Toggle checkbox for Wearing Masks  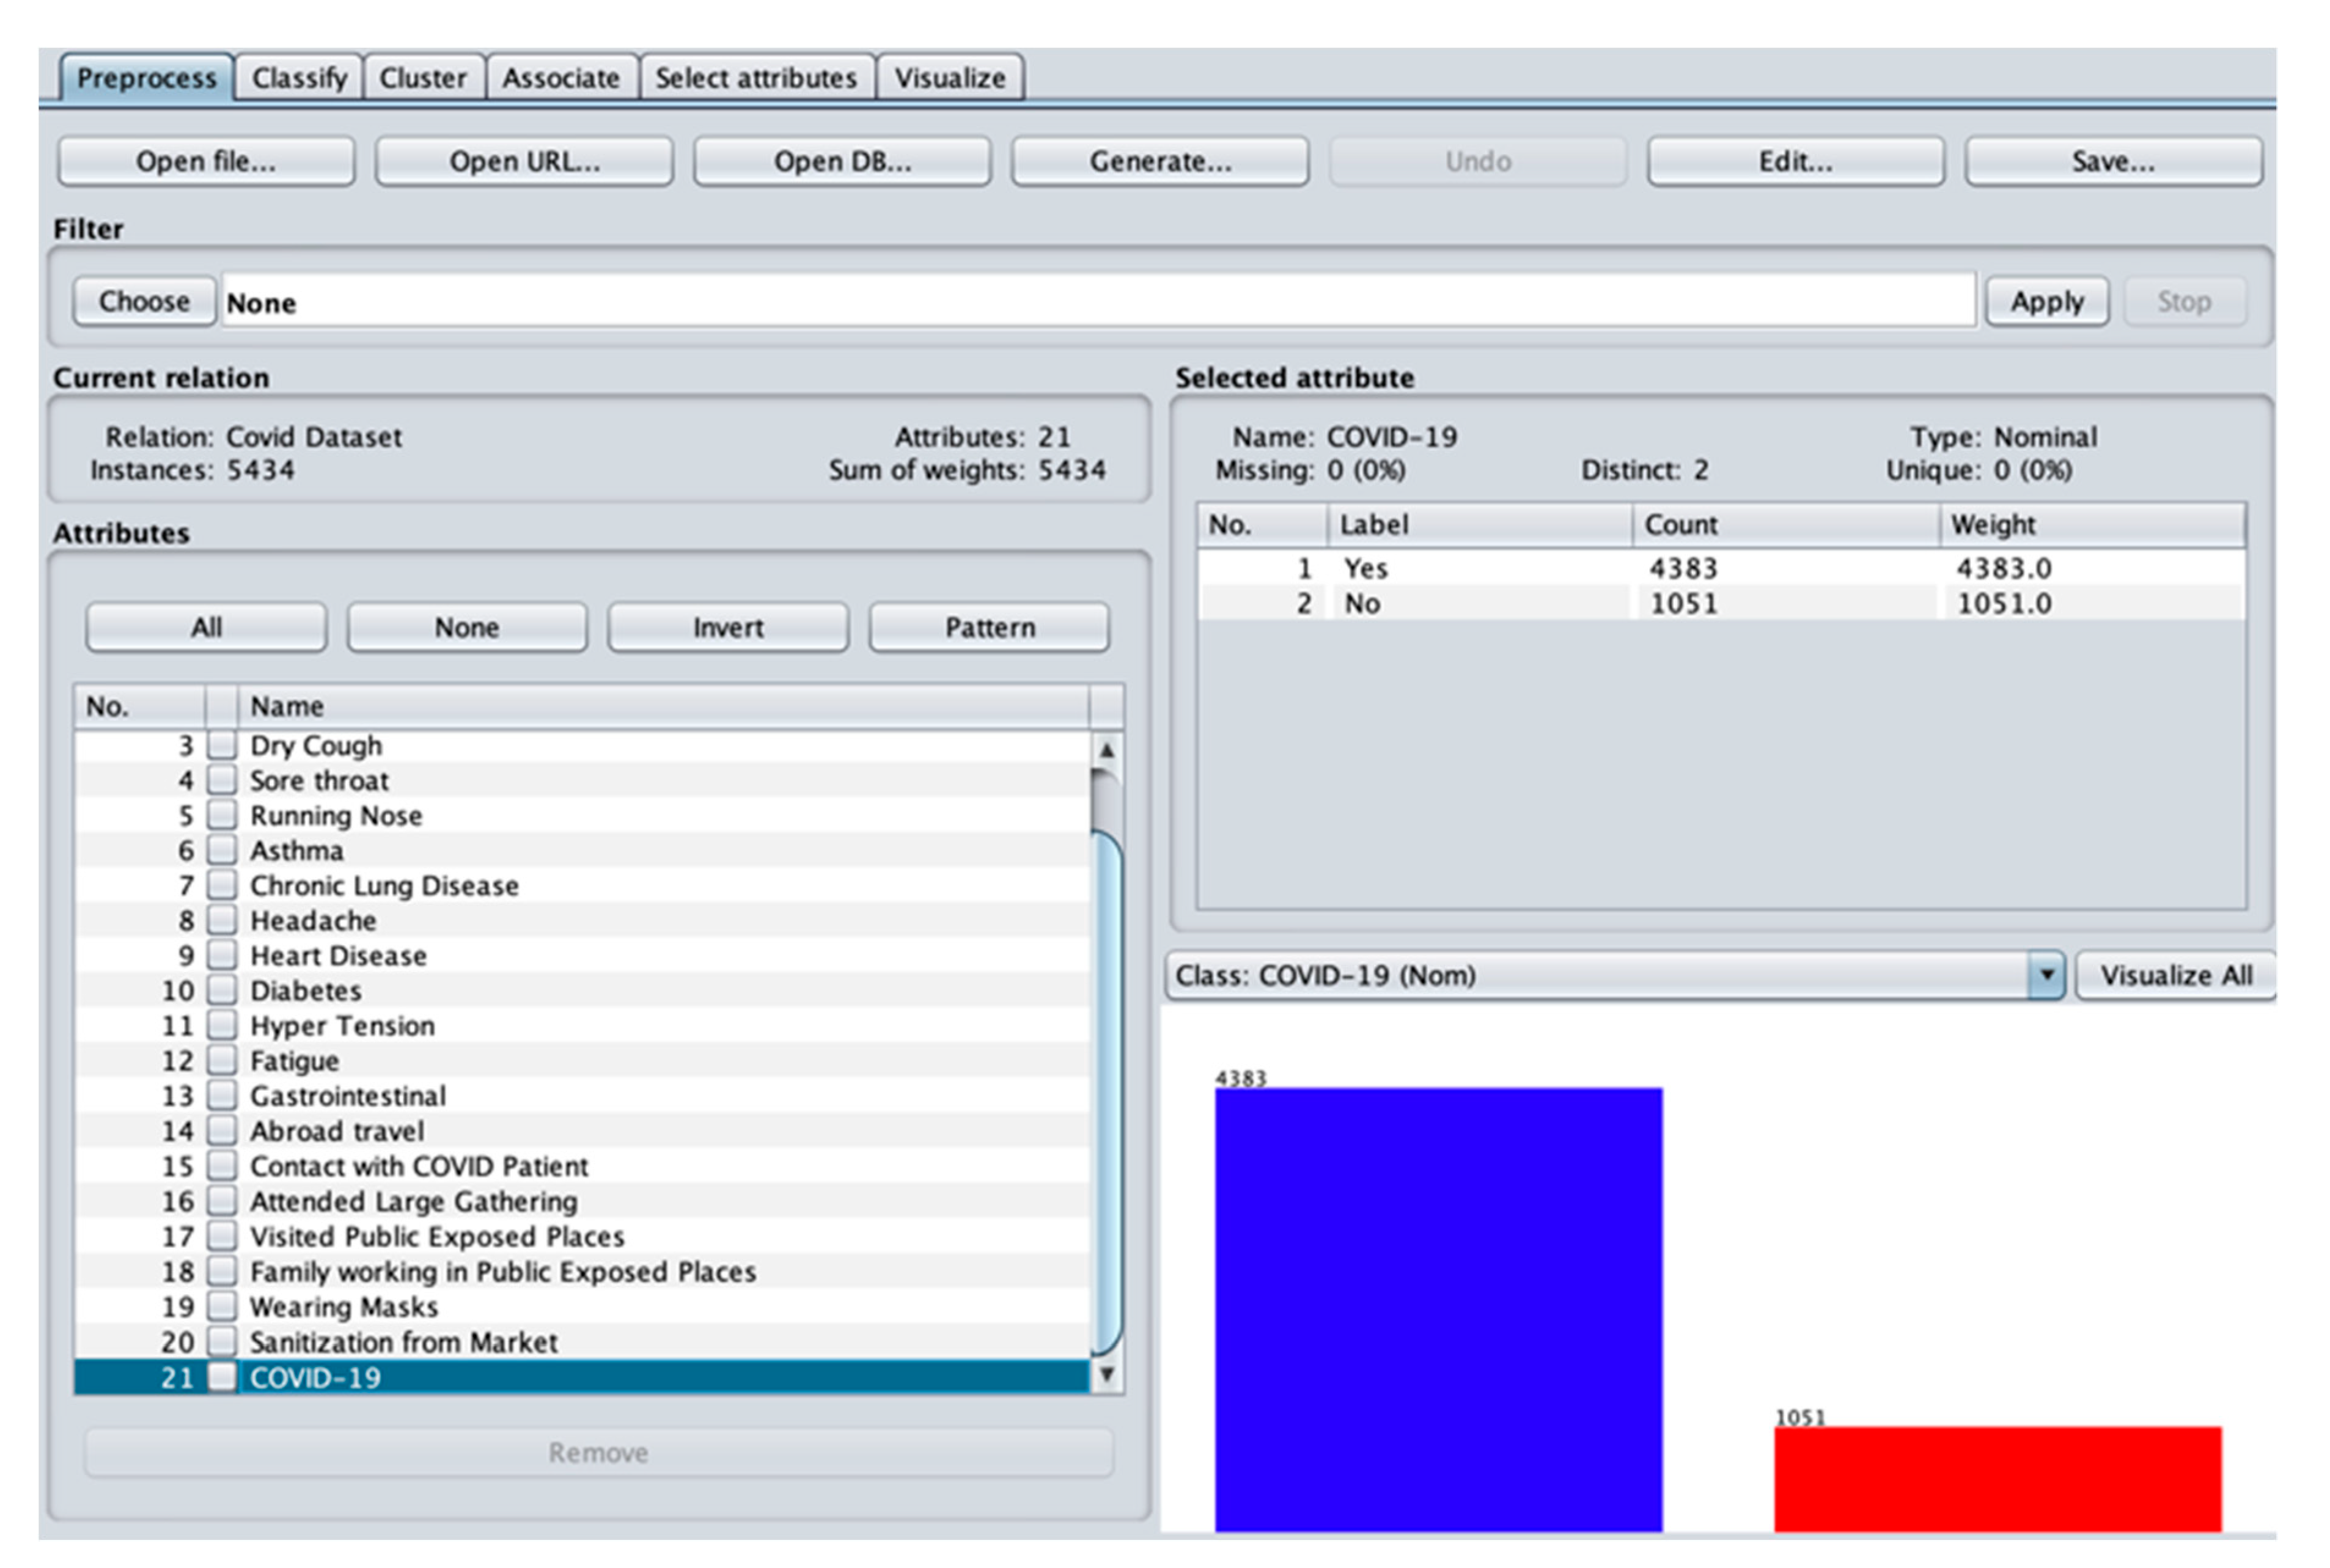coord(222,1307)
